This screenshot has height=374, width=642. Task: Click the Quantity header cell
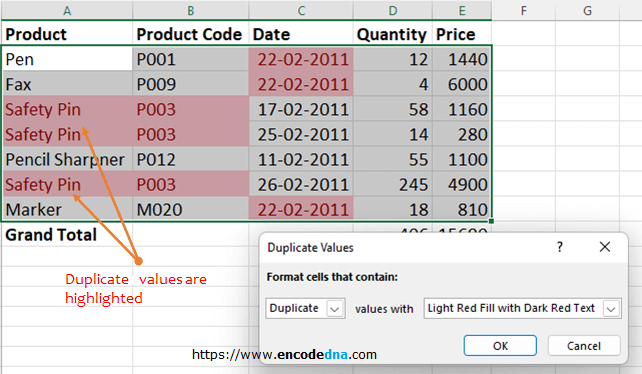(x=393, y=34)
